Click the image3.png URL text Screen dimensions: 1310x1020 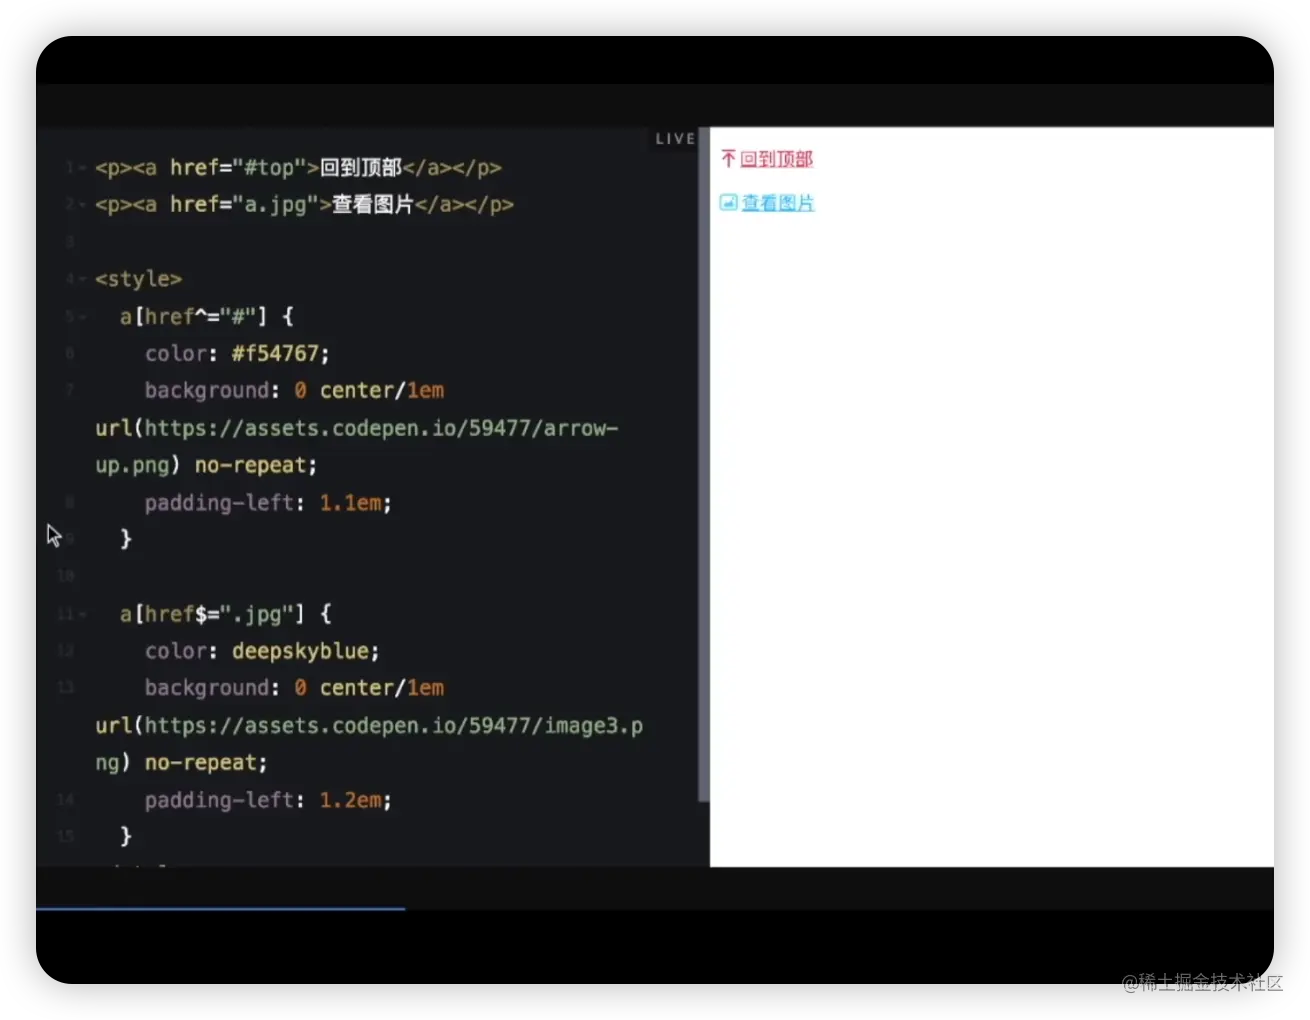[x=369, y=744]
